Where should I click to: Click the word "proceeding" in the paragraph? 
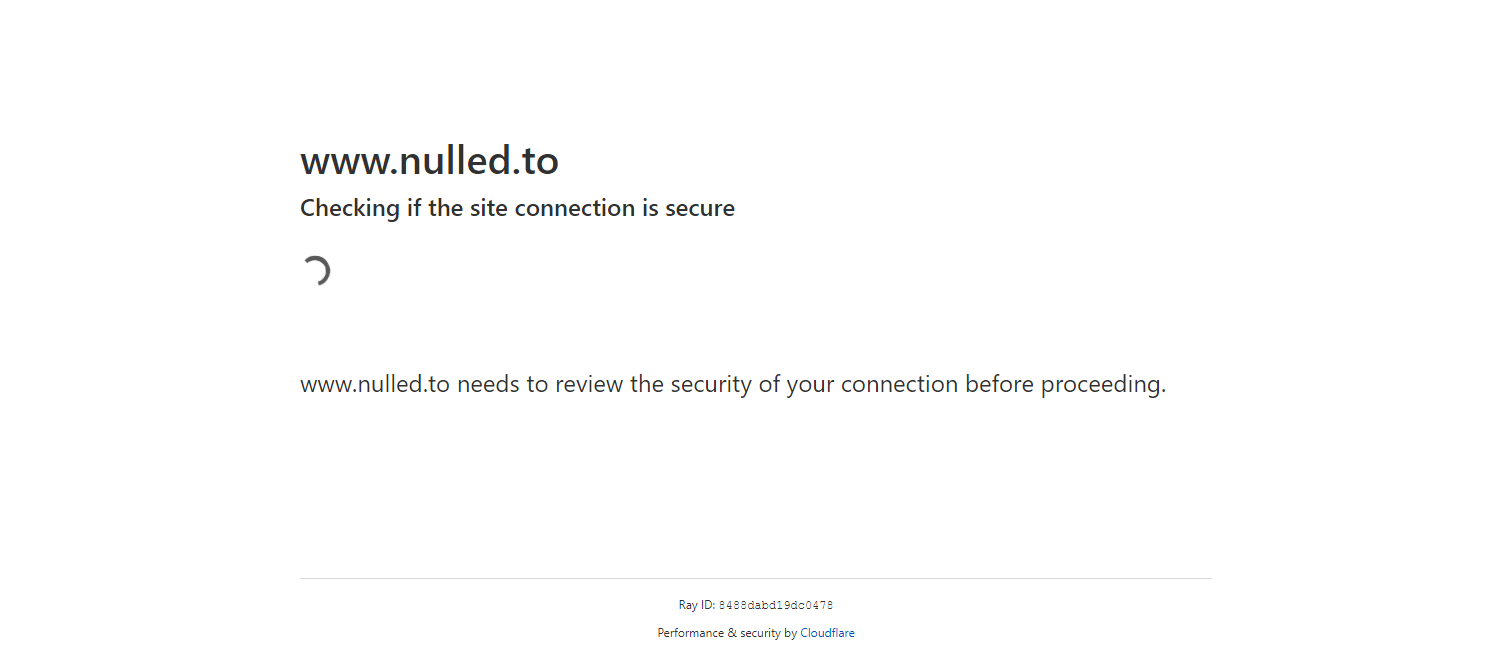click(x=1102, y=385)
